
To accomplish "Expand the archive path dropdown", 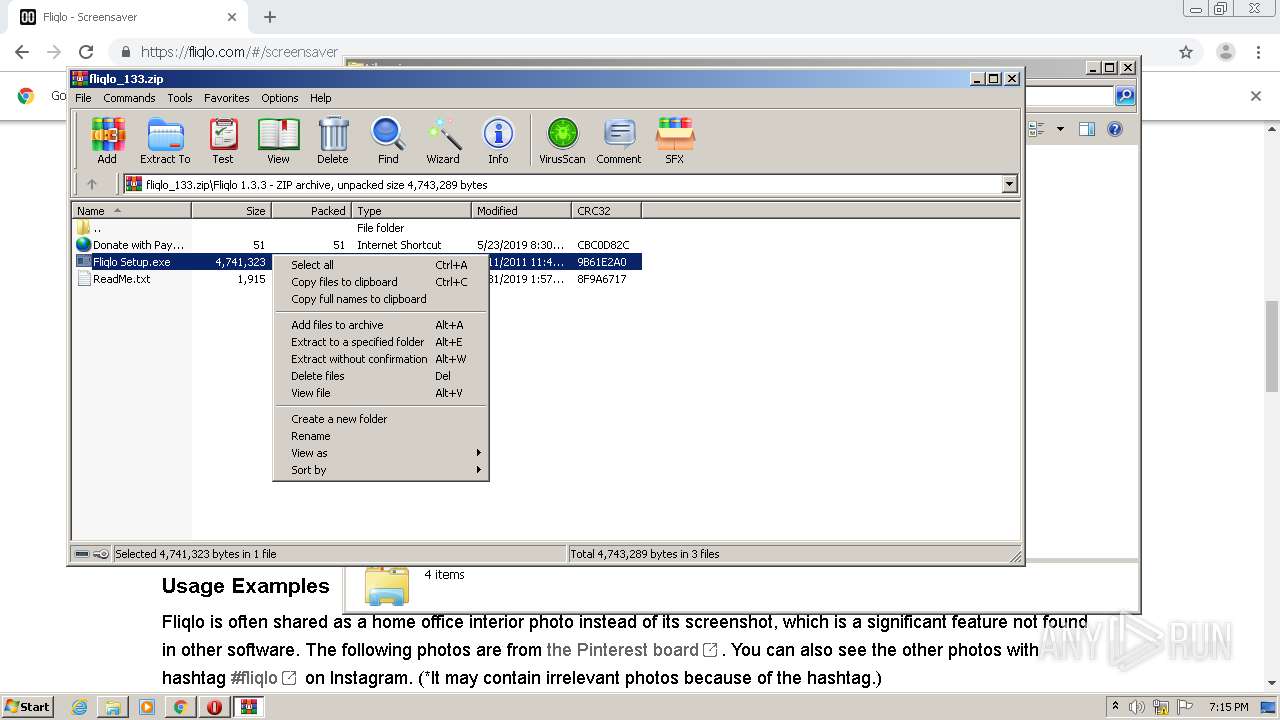I will click(x=1009, y=184).
